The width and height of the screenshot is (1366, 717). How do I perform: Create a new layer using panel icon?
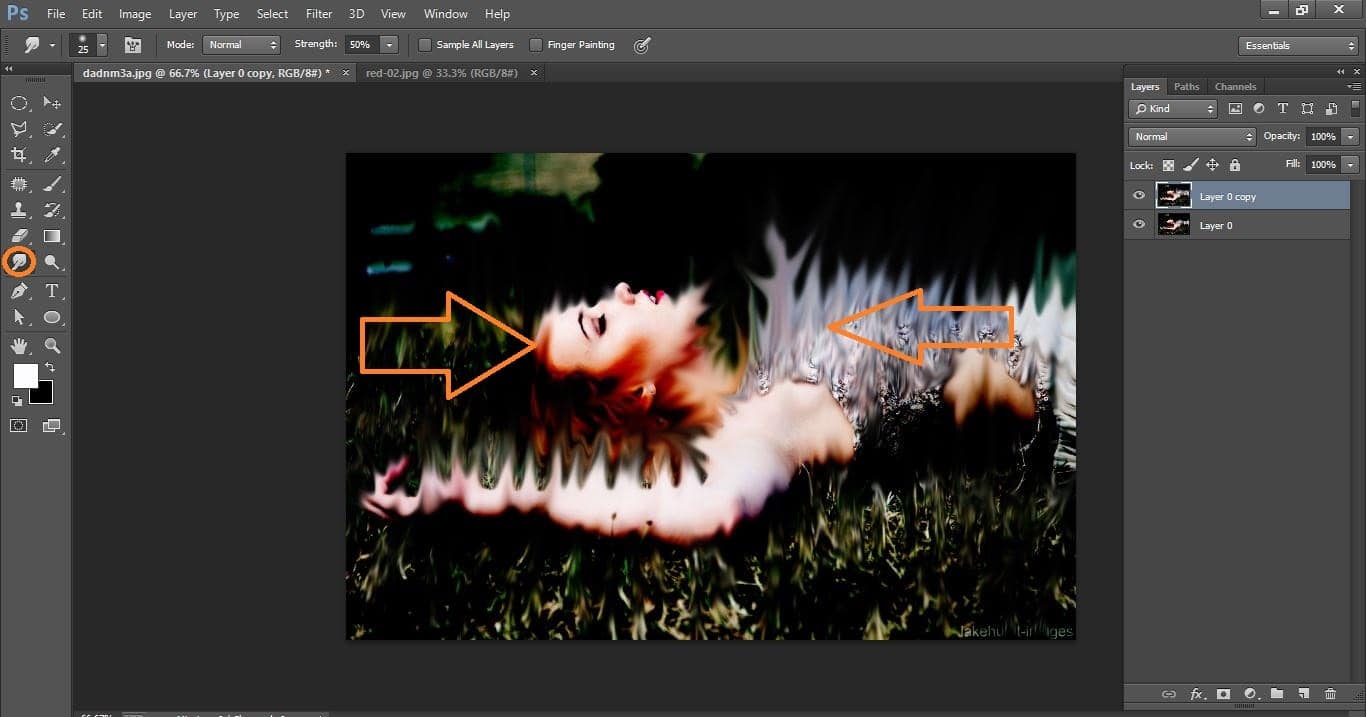[1303, 694]
